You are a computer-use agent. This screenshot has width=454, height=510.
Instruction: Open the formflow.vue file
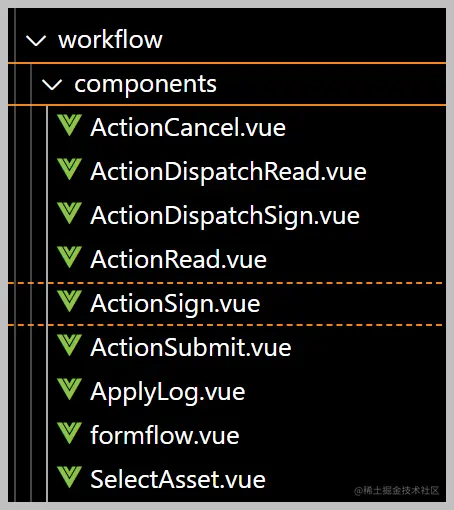(165, 435)
